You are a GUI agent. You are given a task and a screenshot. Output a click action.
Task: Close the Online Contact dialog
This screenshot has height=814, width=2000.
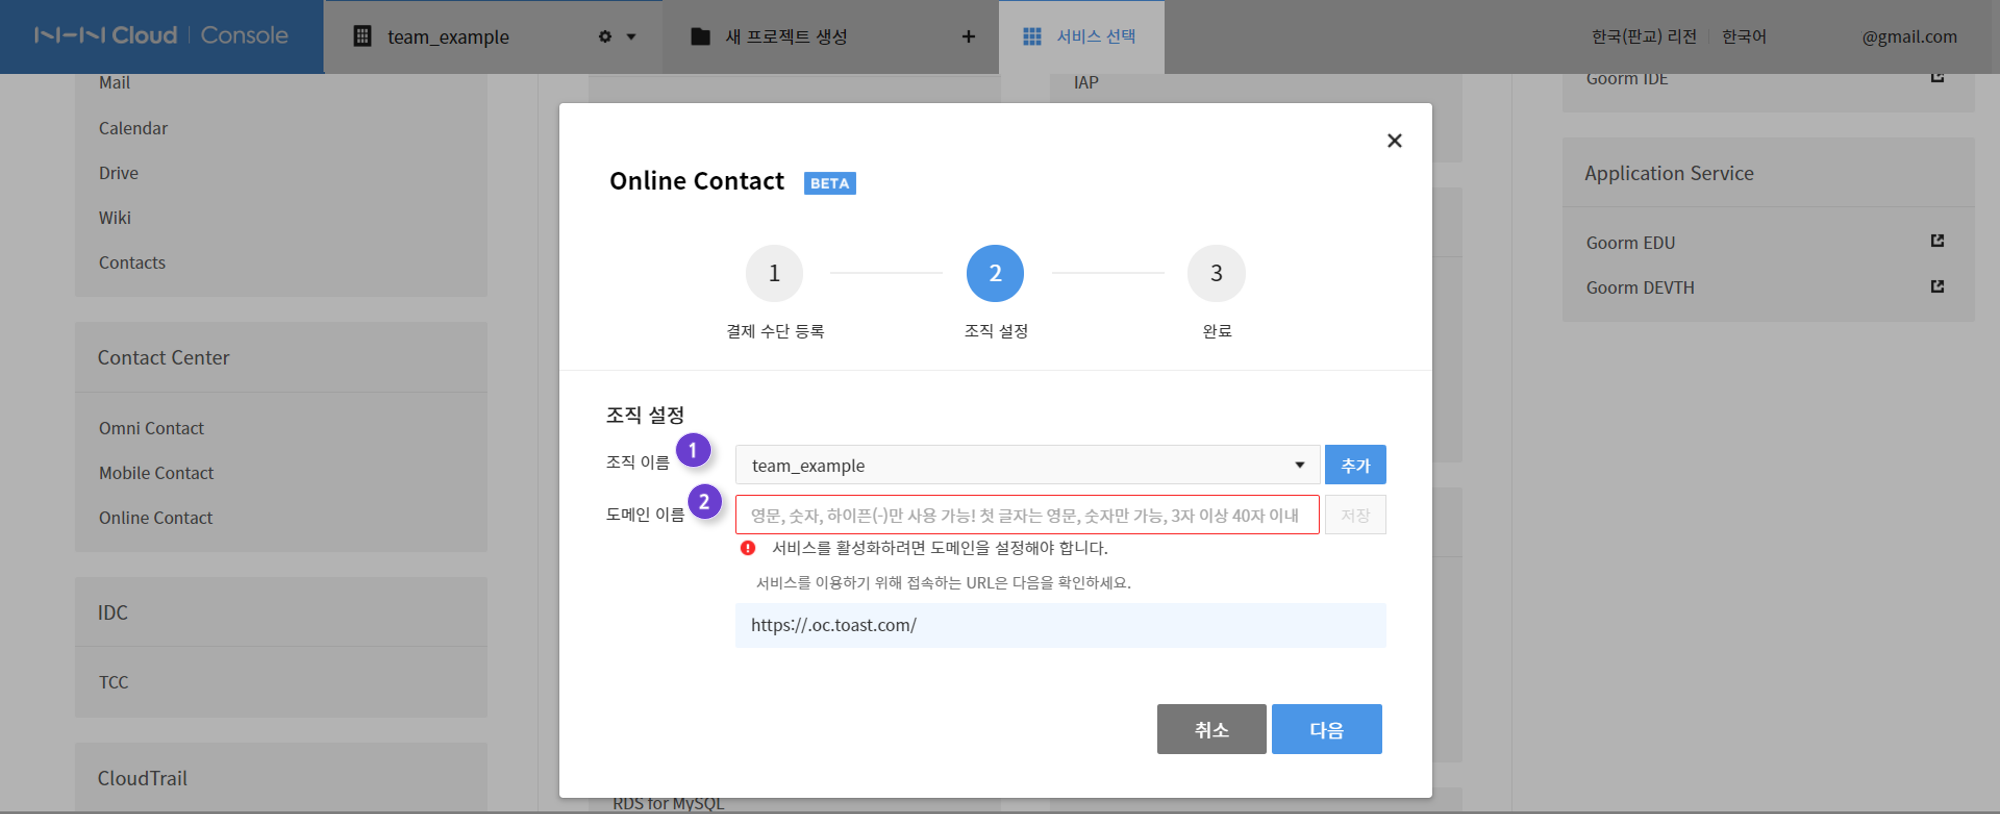pos(1394,141)
